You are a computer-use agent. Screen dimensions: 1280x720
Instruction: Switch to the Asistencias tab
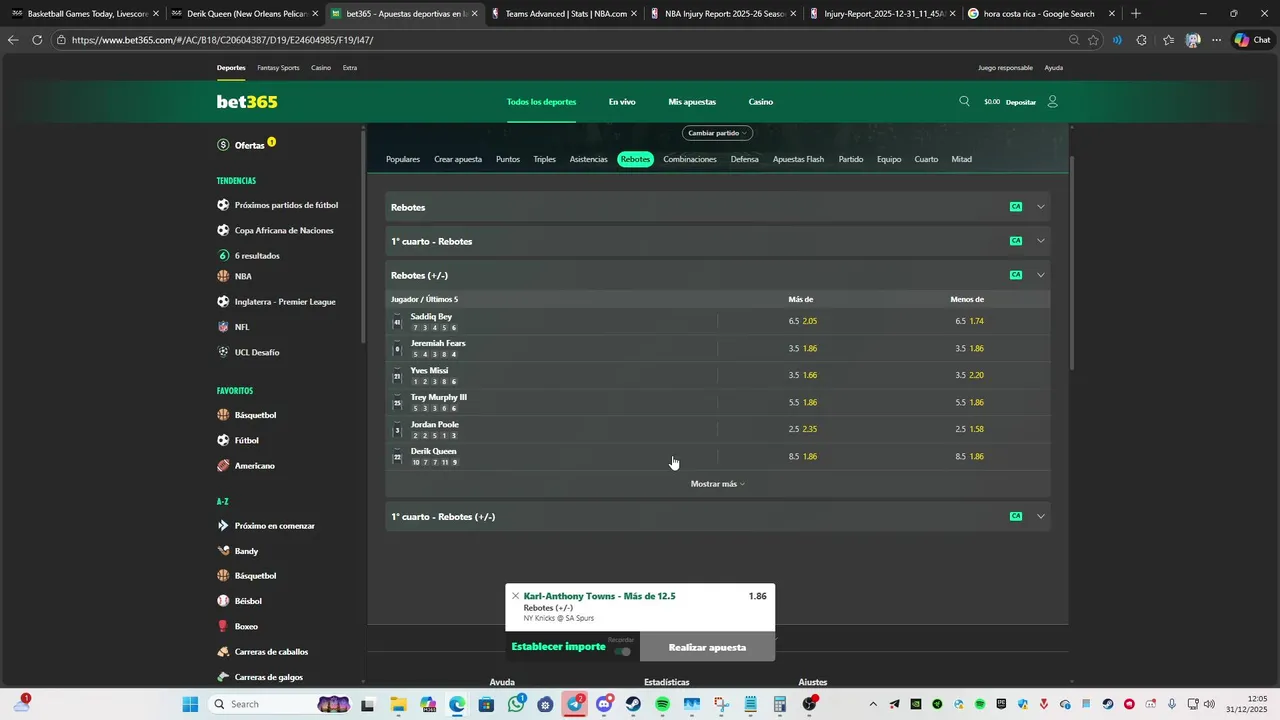point(589,159)
